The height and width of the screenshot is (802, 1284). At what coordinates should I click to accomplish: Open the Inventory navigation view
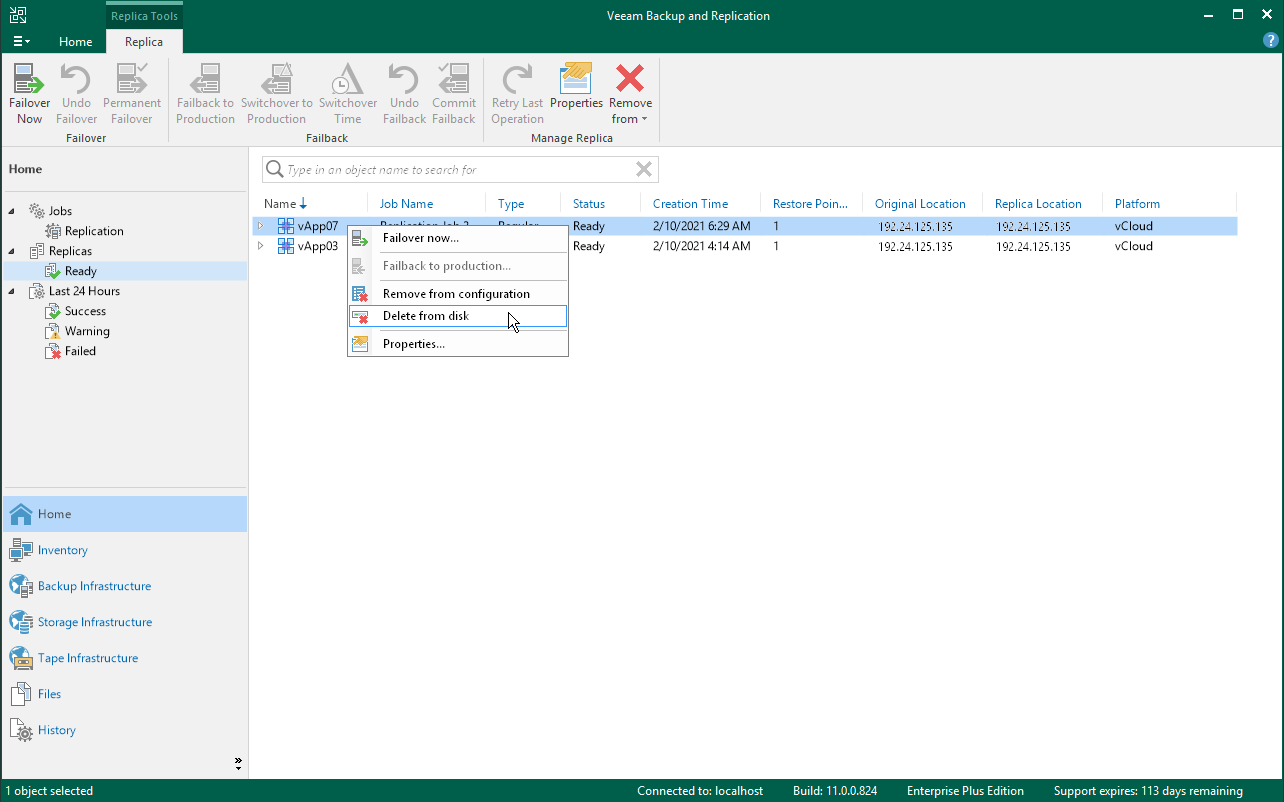pos(125,550)
